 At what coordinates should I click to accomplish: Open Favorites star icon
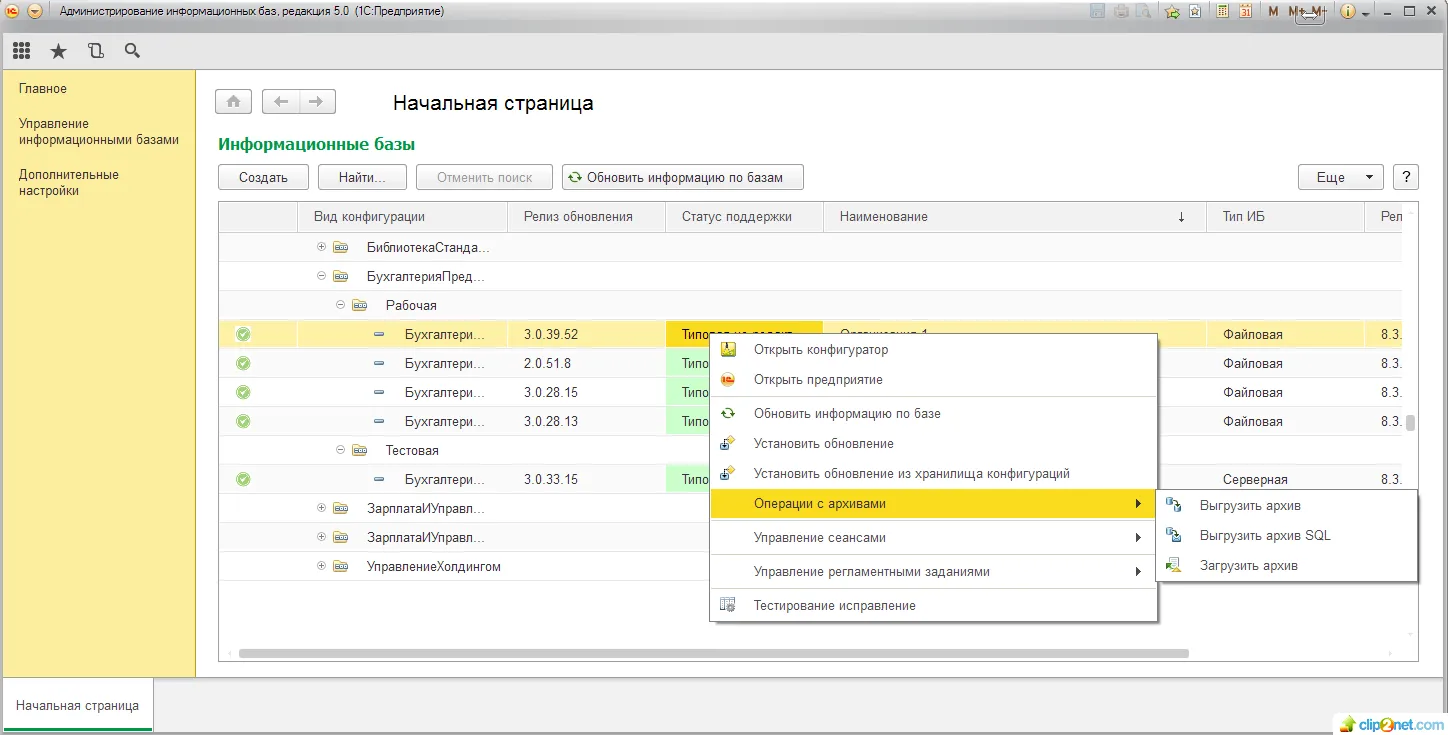(58, 51)
